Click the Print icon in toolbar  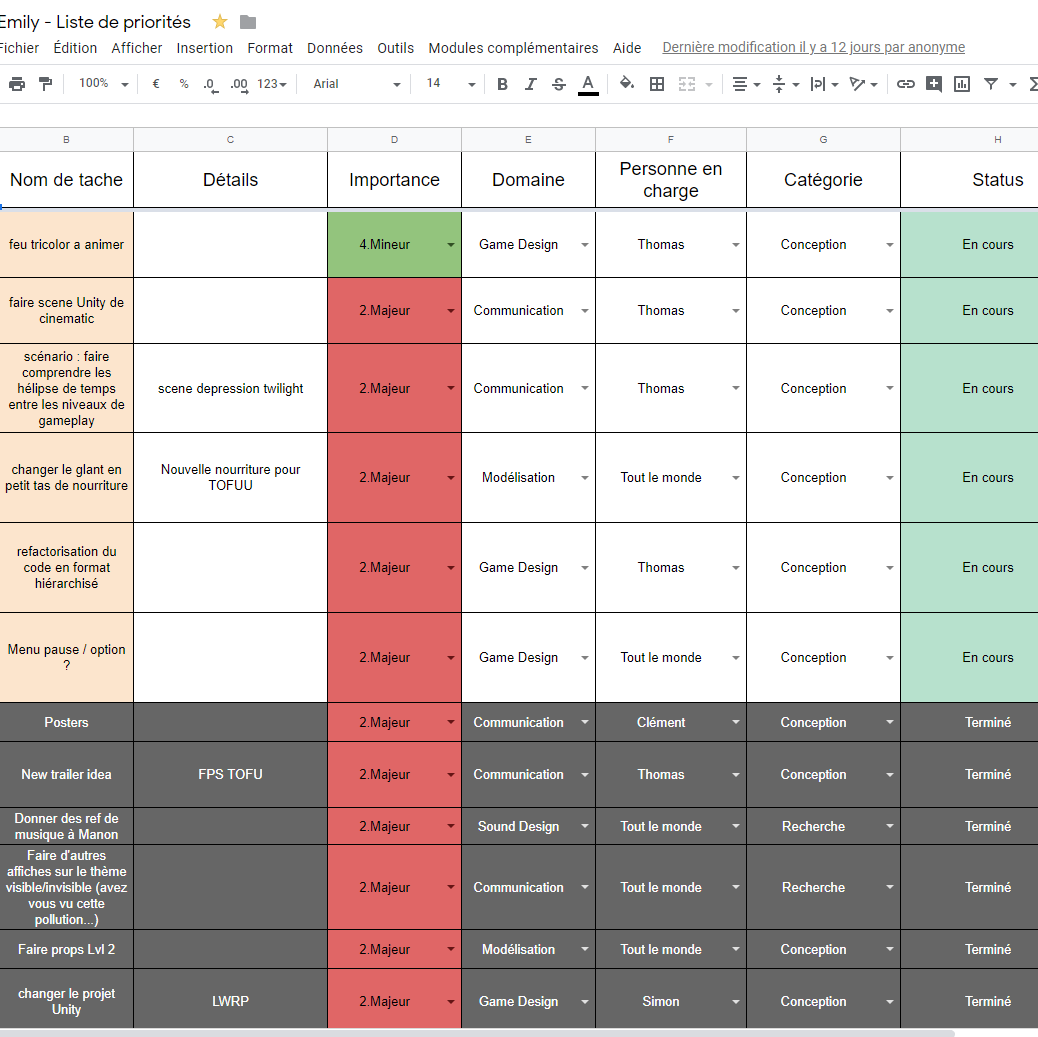[x=17, y=84]
